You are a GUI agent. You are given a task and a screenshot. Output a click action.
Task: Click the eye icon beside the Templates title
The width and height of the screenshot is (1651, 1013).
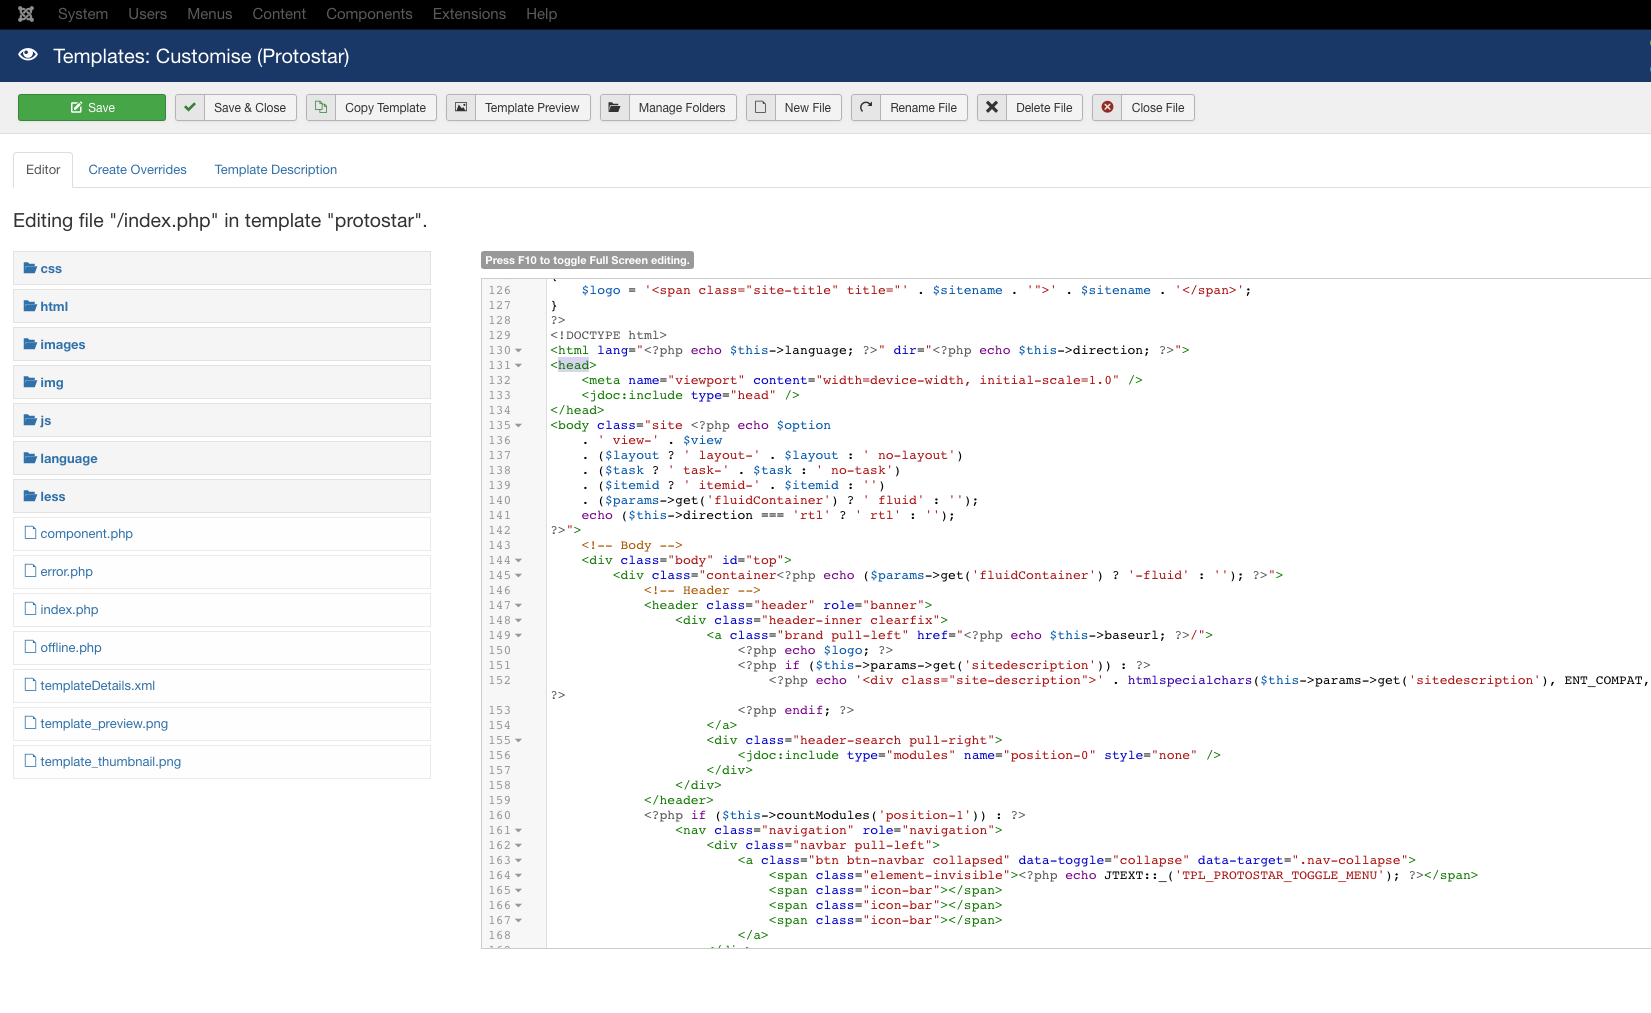pos(28,55)
